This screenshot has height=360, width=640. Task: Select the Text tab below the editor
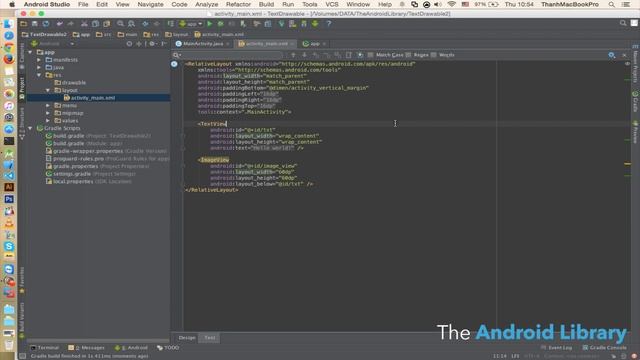pyautogui.click(x=210, y=338)
